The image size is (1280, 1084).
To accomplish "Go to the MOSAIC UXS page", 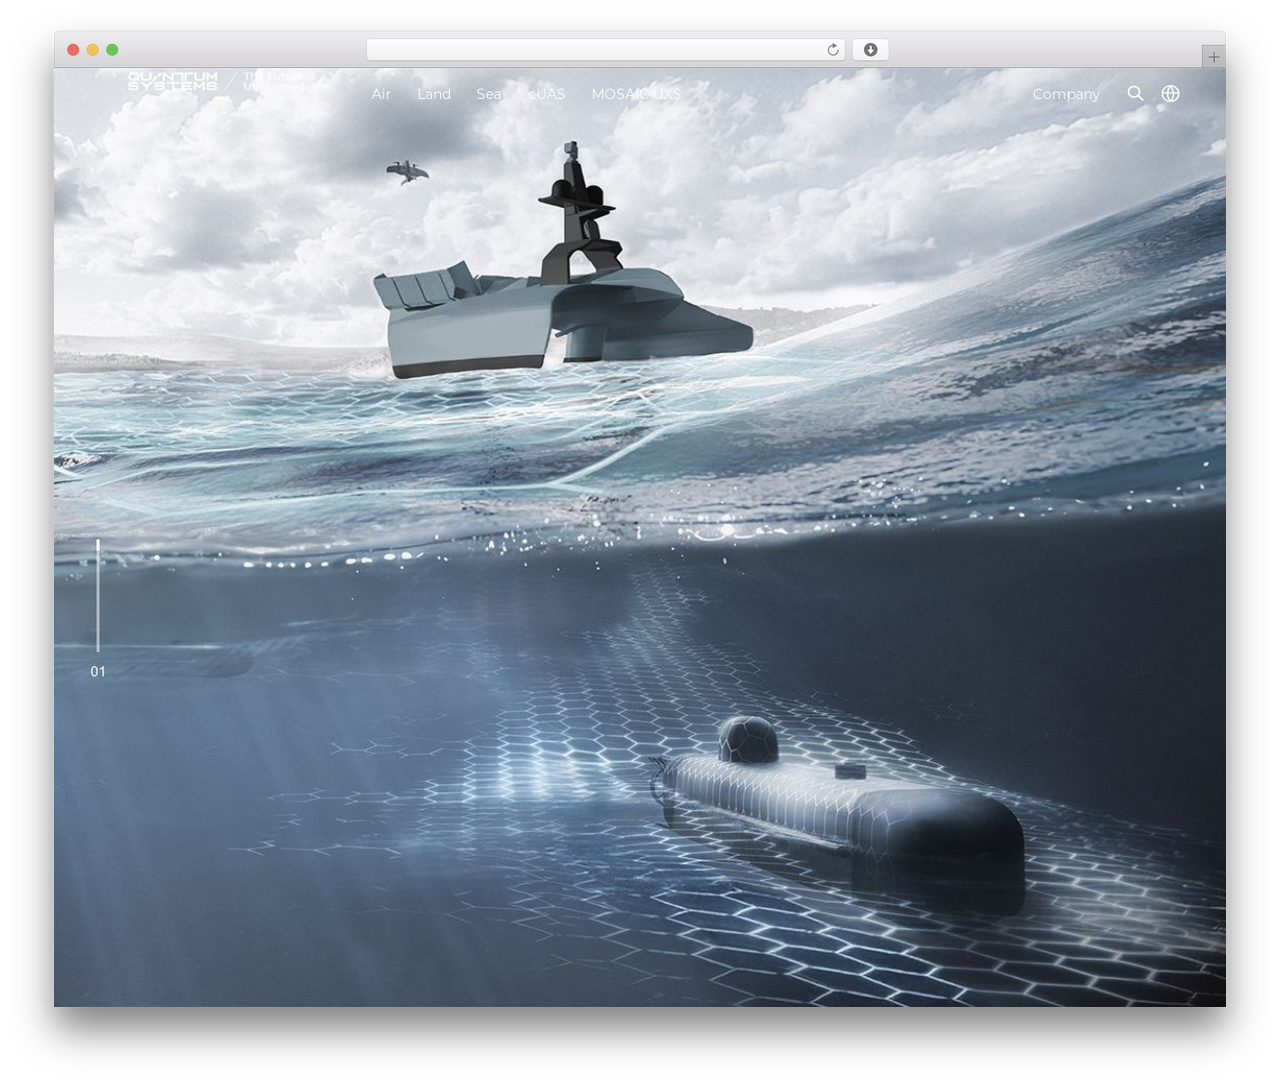I will [636, 94].
